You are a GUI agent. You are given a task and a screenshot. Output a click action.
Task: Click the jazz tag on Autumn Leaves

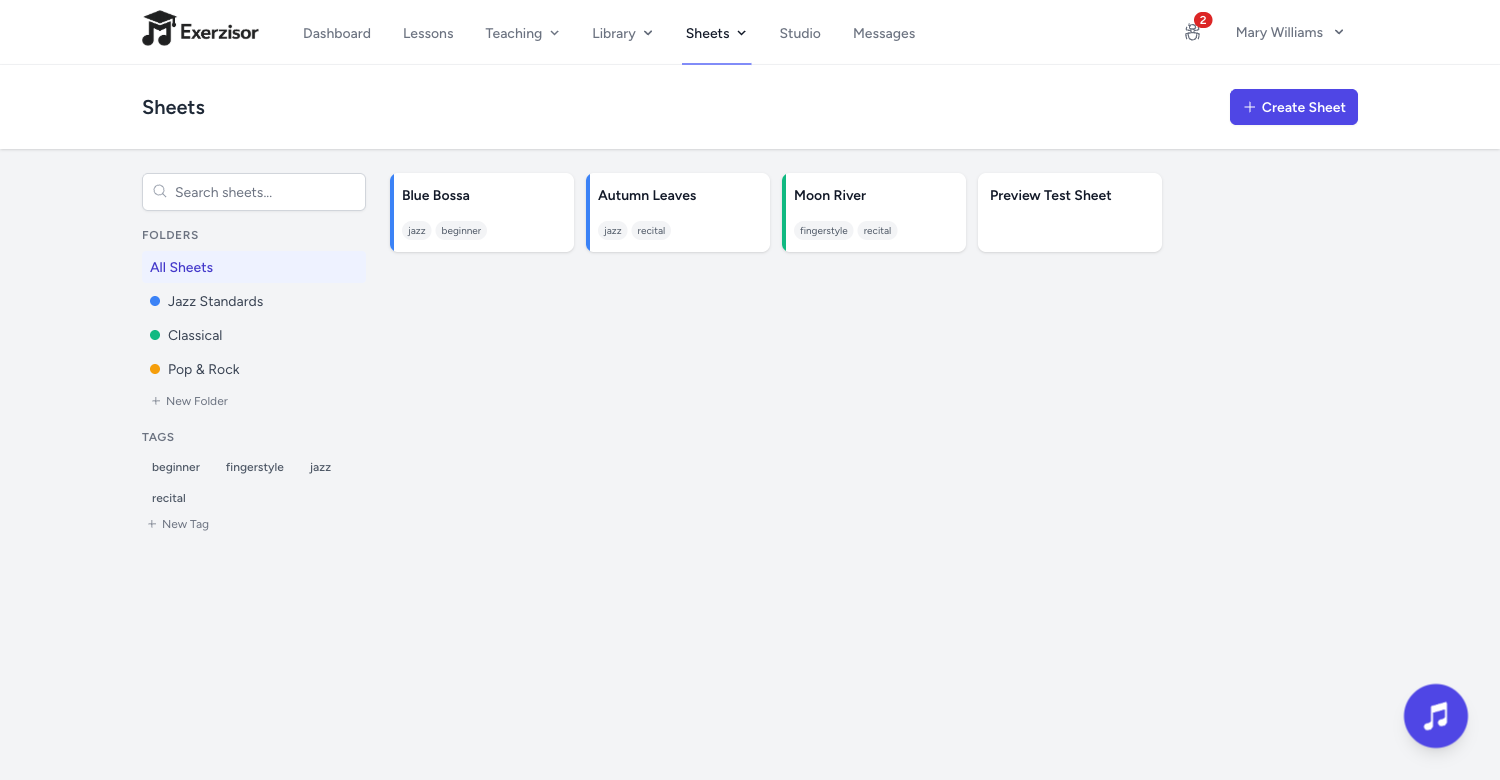click(x=613, y=231)
